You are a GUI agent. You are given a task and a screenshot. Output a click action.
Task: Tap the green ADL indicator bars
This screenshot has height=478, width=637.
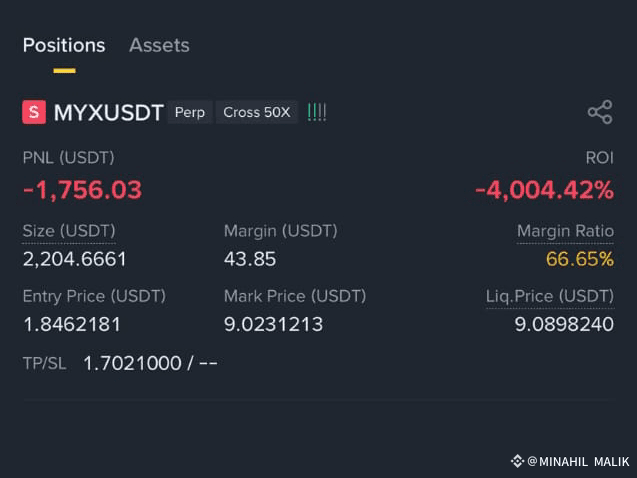[317, 112]
